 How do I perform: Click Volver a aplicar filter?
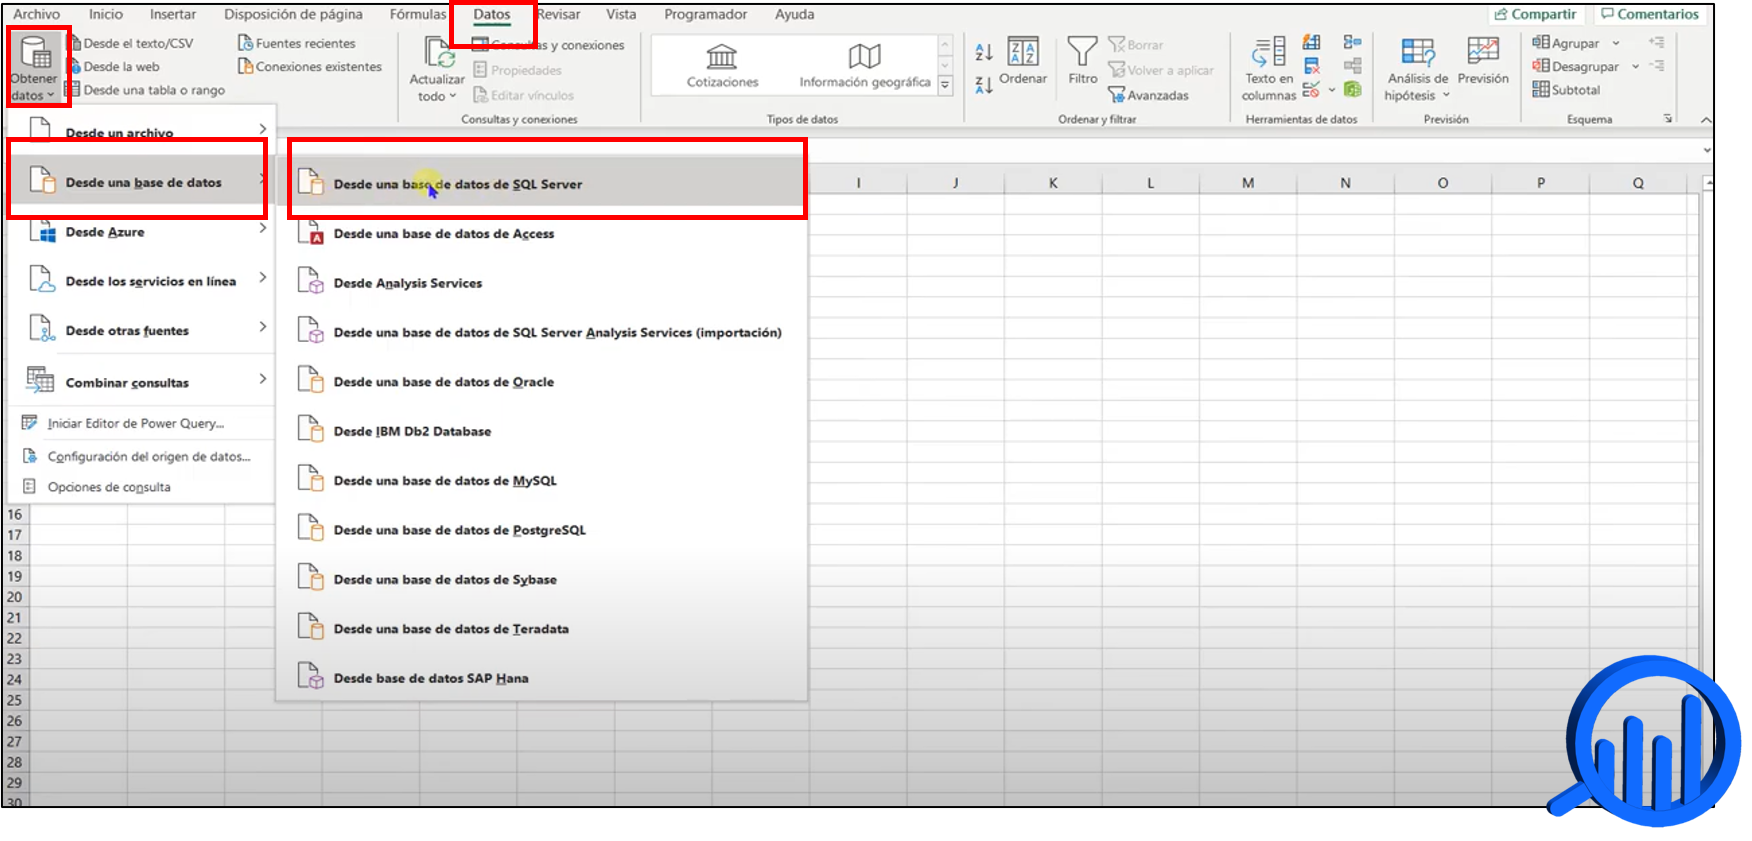pyautogui.click(x=1161, y=70)
